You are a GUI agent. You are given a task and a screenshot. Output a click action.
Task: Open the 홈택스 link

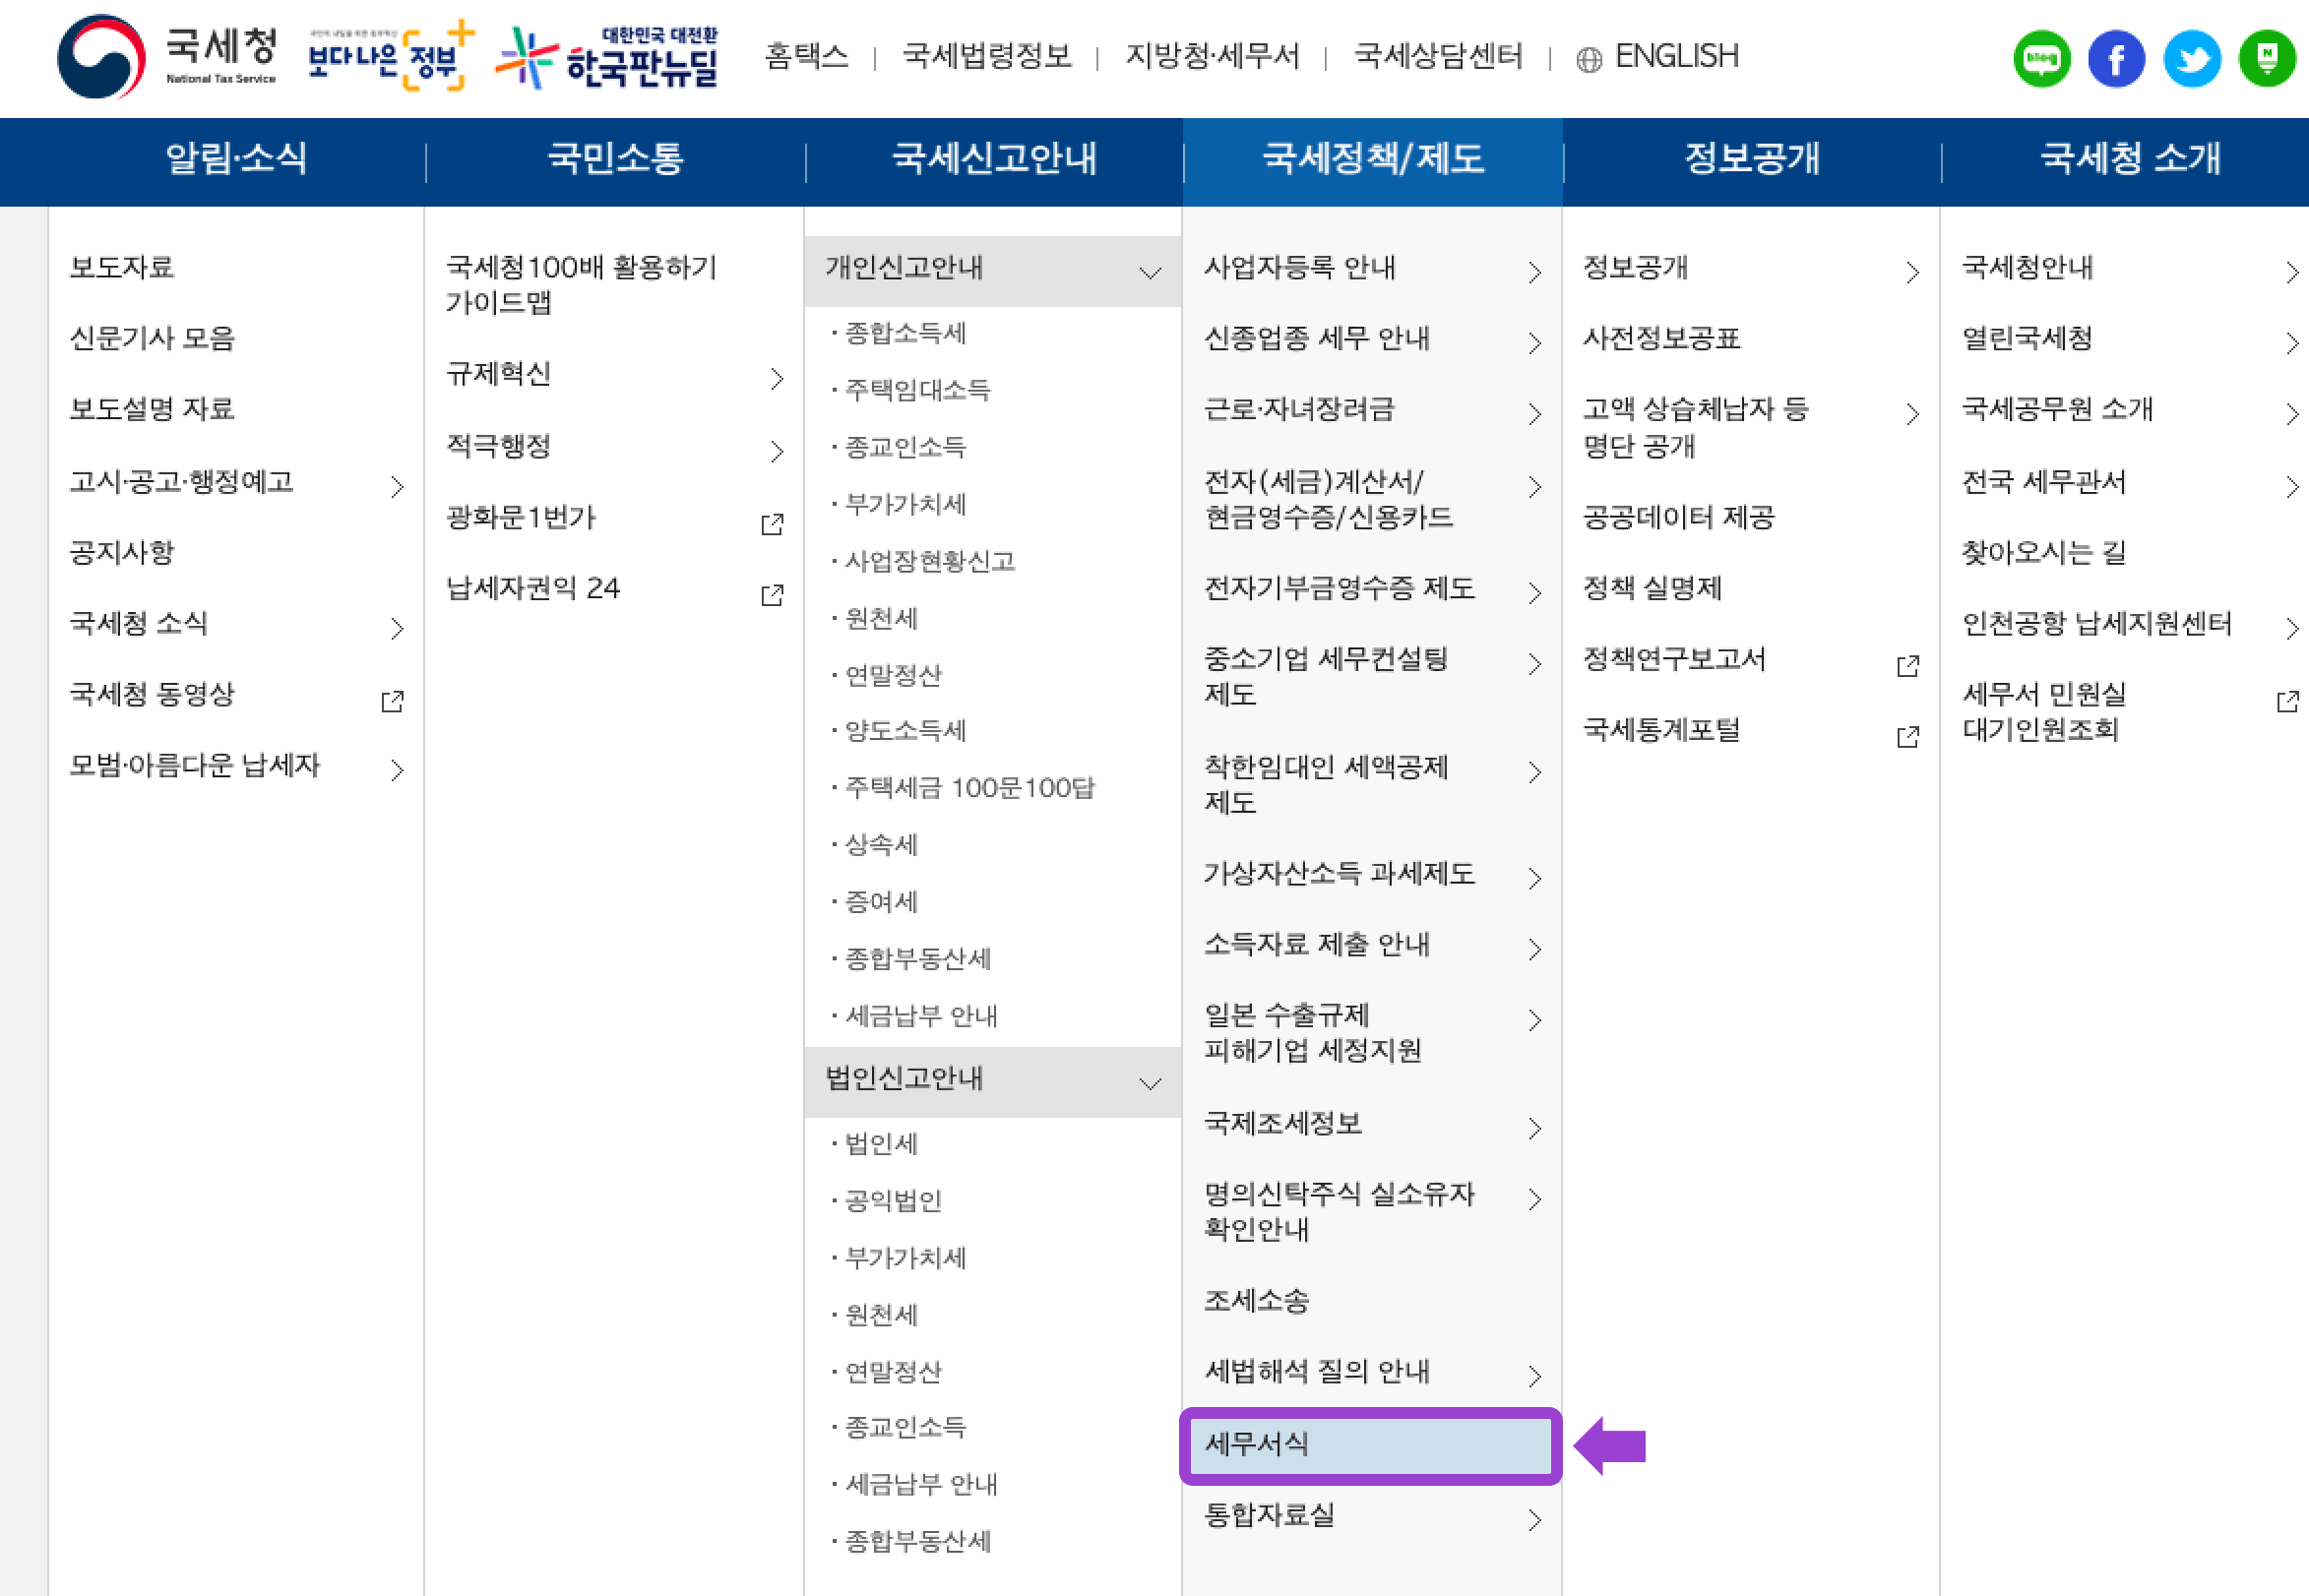coord(806,57)
